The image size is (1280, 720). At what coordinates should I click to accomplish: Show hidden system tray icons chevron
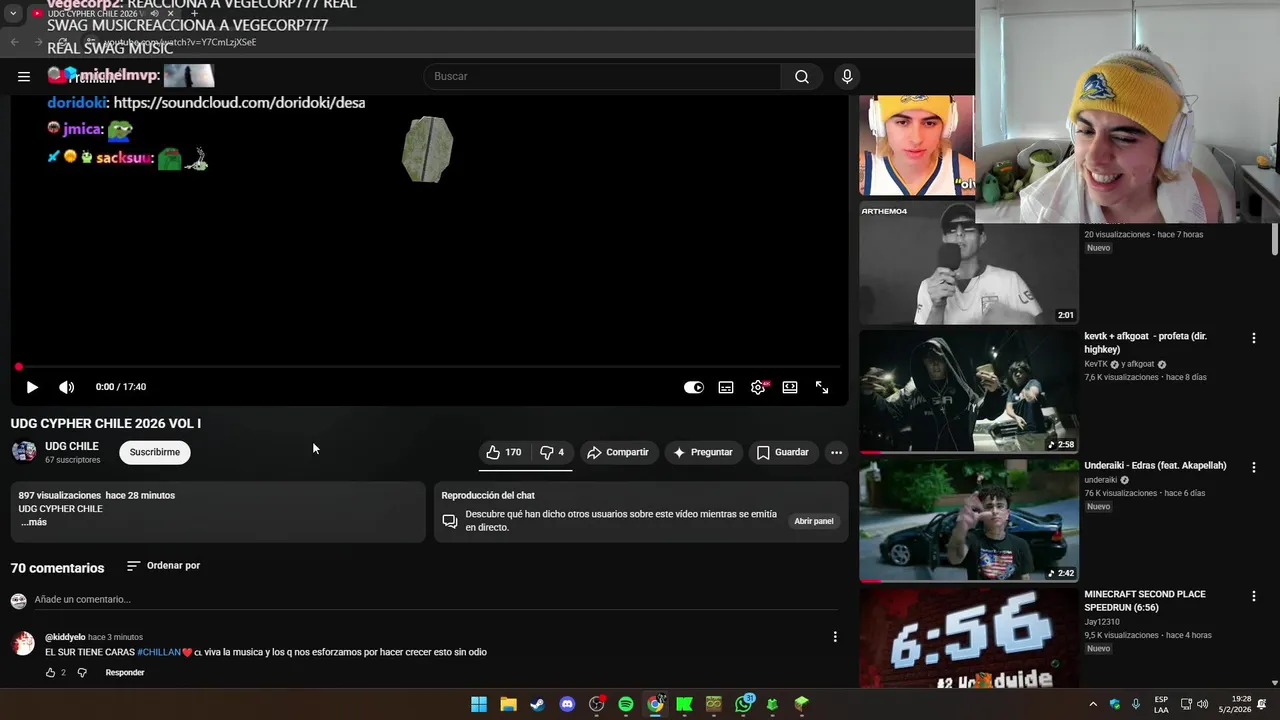coord(1093,704)
